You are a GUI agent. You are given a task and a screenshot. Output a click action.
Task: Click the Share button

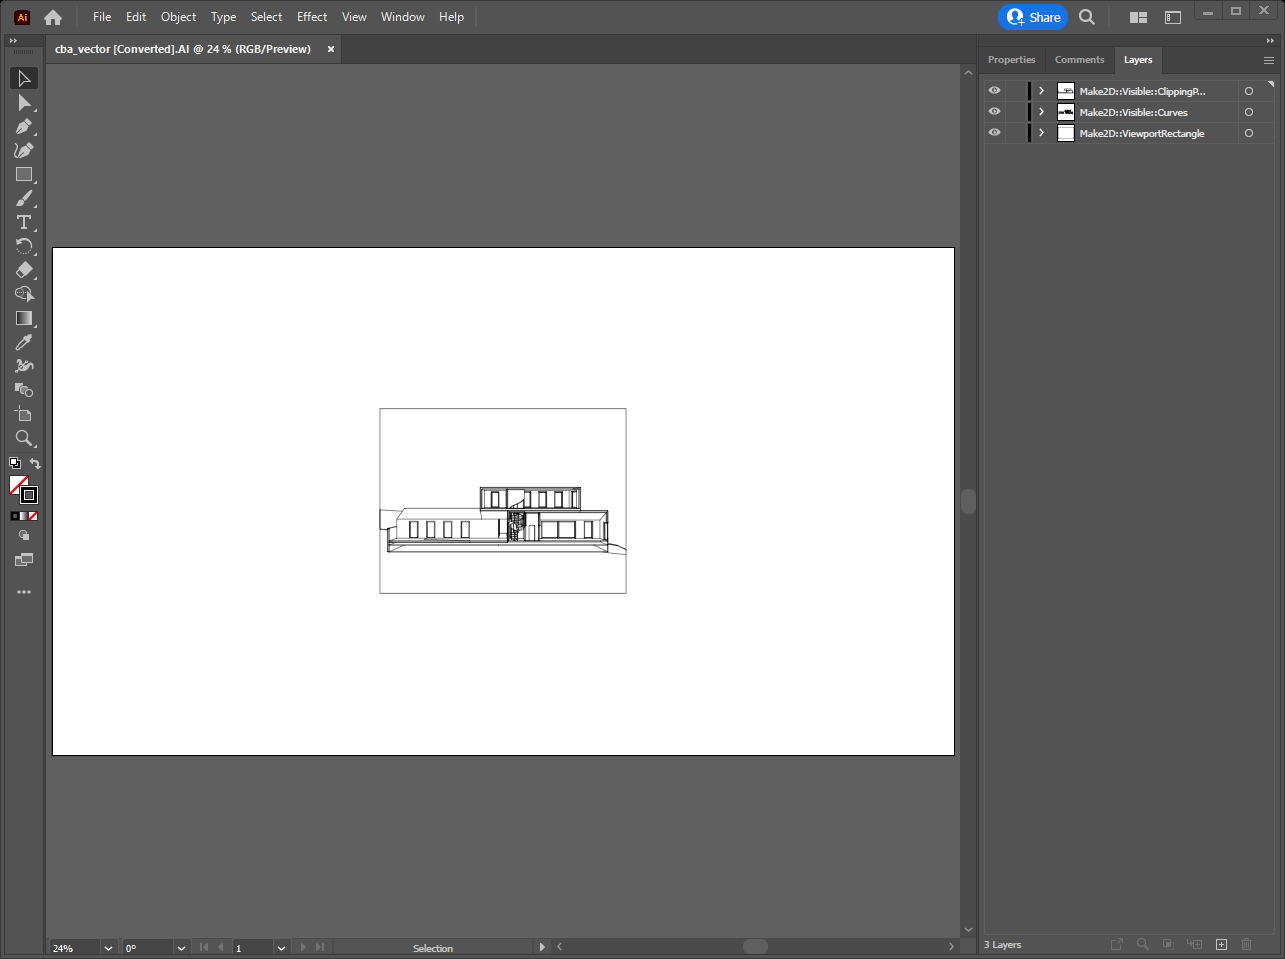[1033, 17]
